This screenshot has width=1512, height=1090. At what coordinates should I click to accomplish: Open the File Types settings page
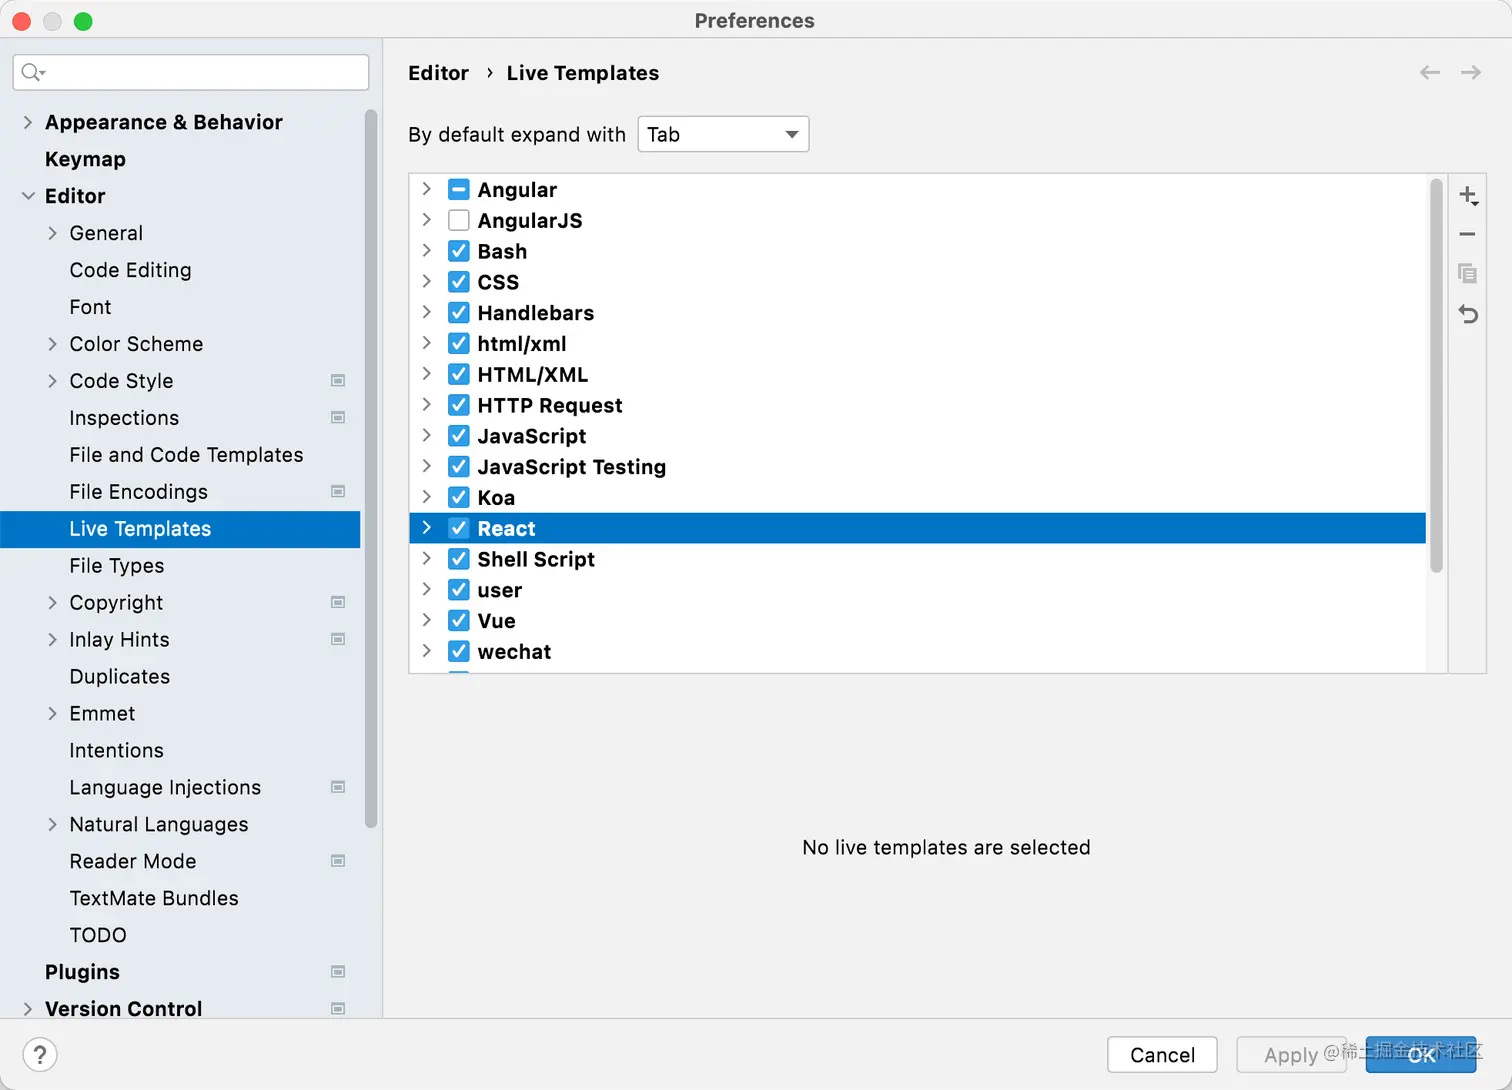pyautogui.click(x=117, y=566)
